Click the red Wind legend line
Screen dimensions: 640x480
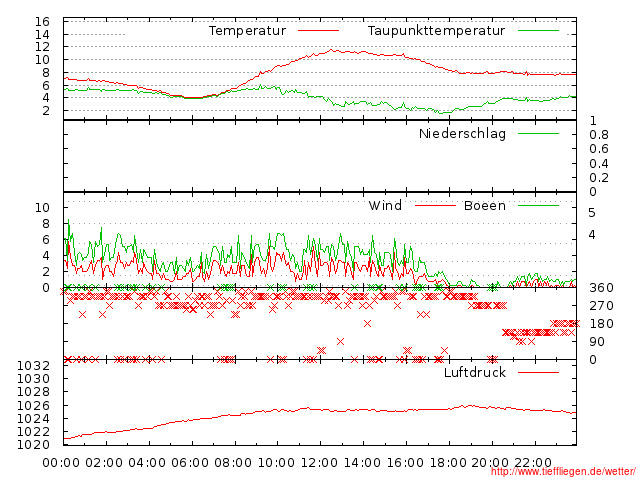(435, 205)
